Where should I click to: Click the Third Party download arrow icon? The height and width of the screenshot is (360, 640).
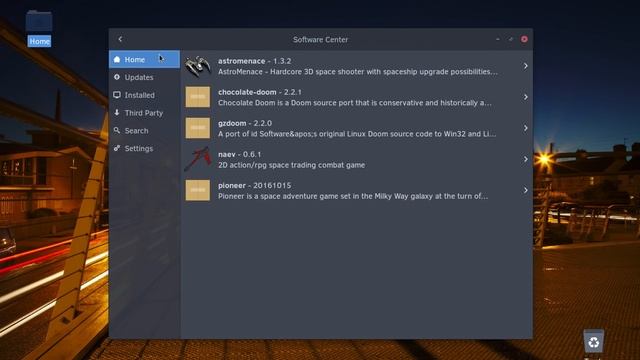click(x=117, y=112)
